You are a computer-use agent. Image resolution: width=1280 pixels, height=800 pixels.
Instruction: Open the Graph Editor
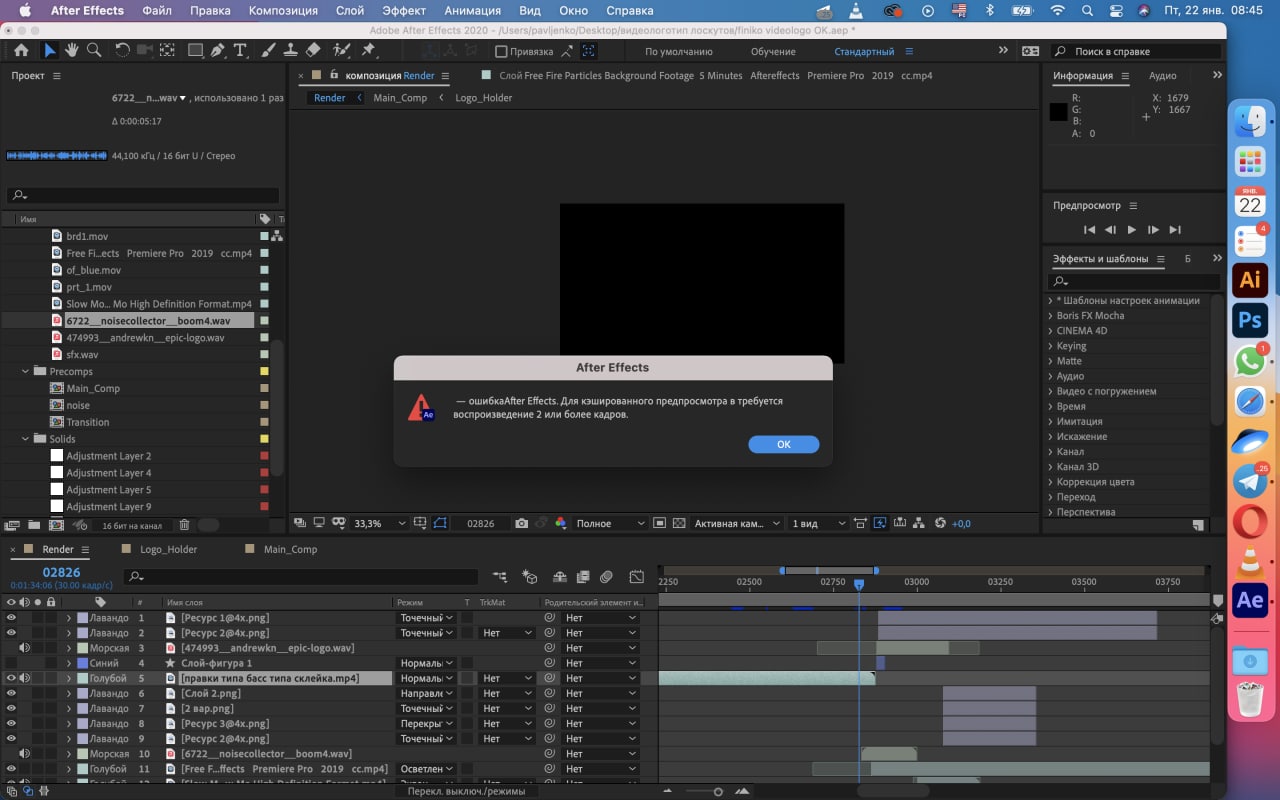[636, 577]
